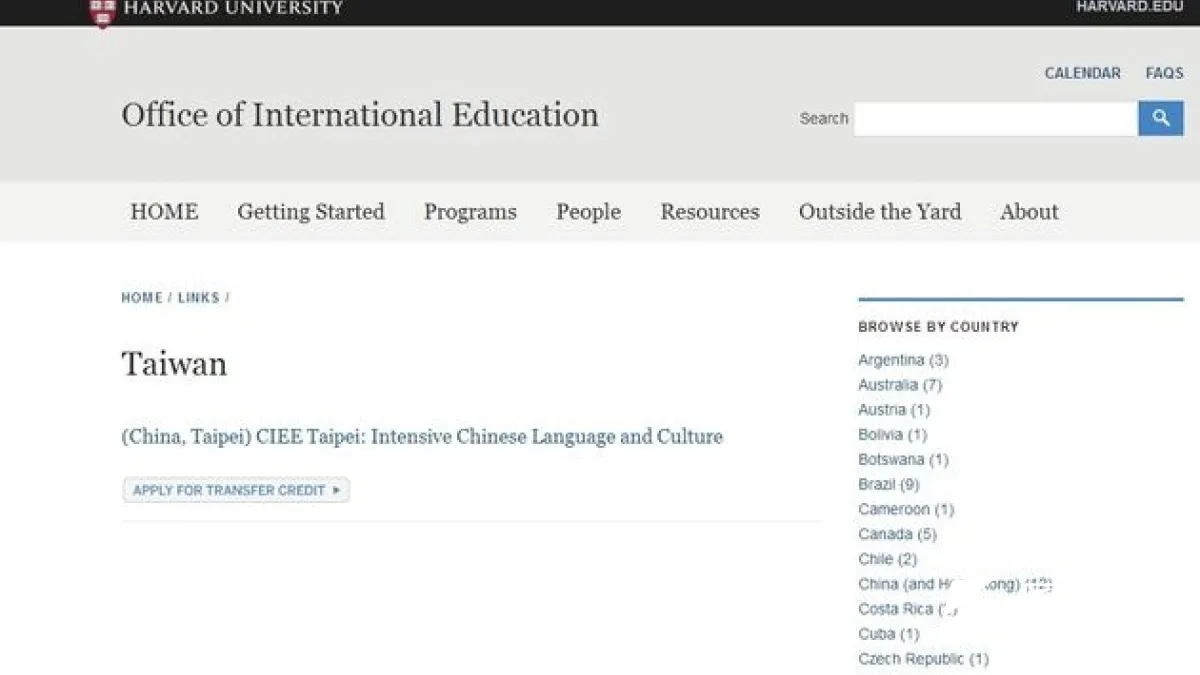Click the Harvard University header title
The height and width of the screenshot is (675, 1200).
(x=233, y=8)
